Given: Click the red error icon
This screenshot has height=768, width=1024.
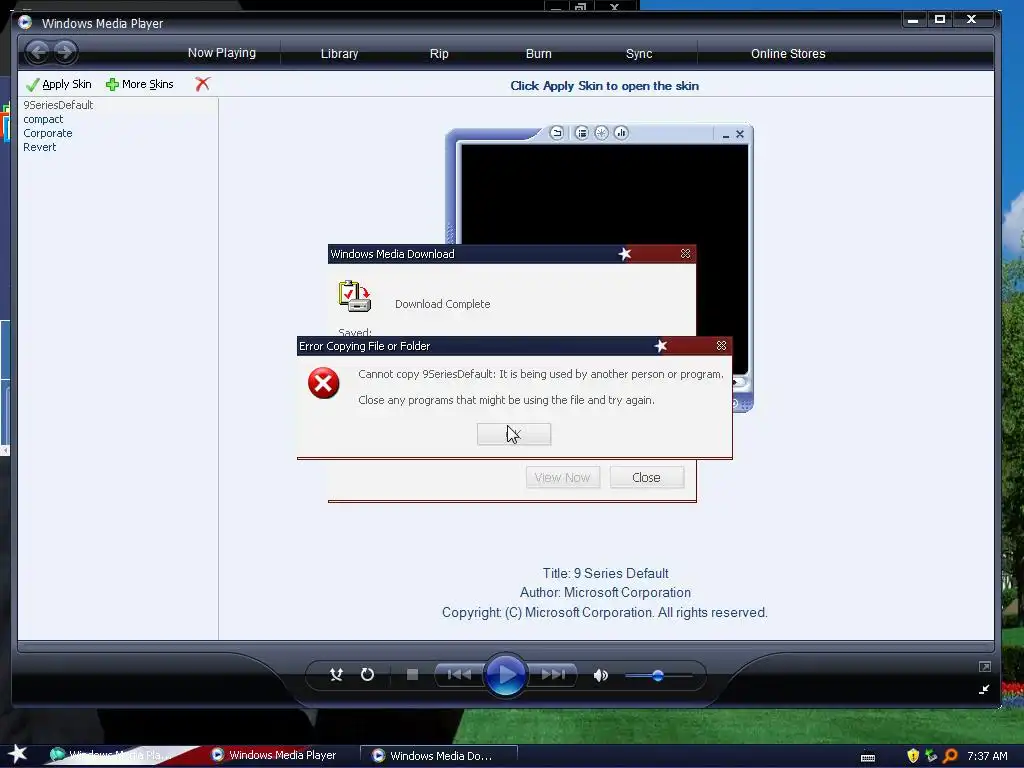Looking at the screenshot, I should 323,383.
